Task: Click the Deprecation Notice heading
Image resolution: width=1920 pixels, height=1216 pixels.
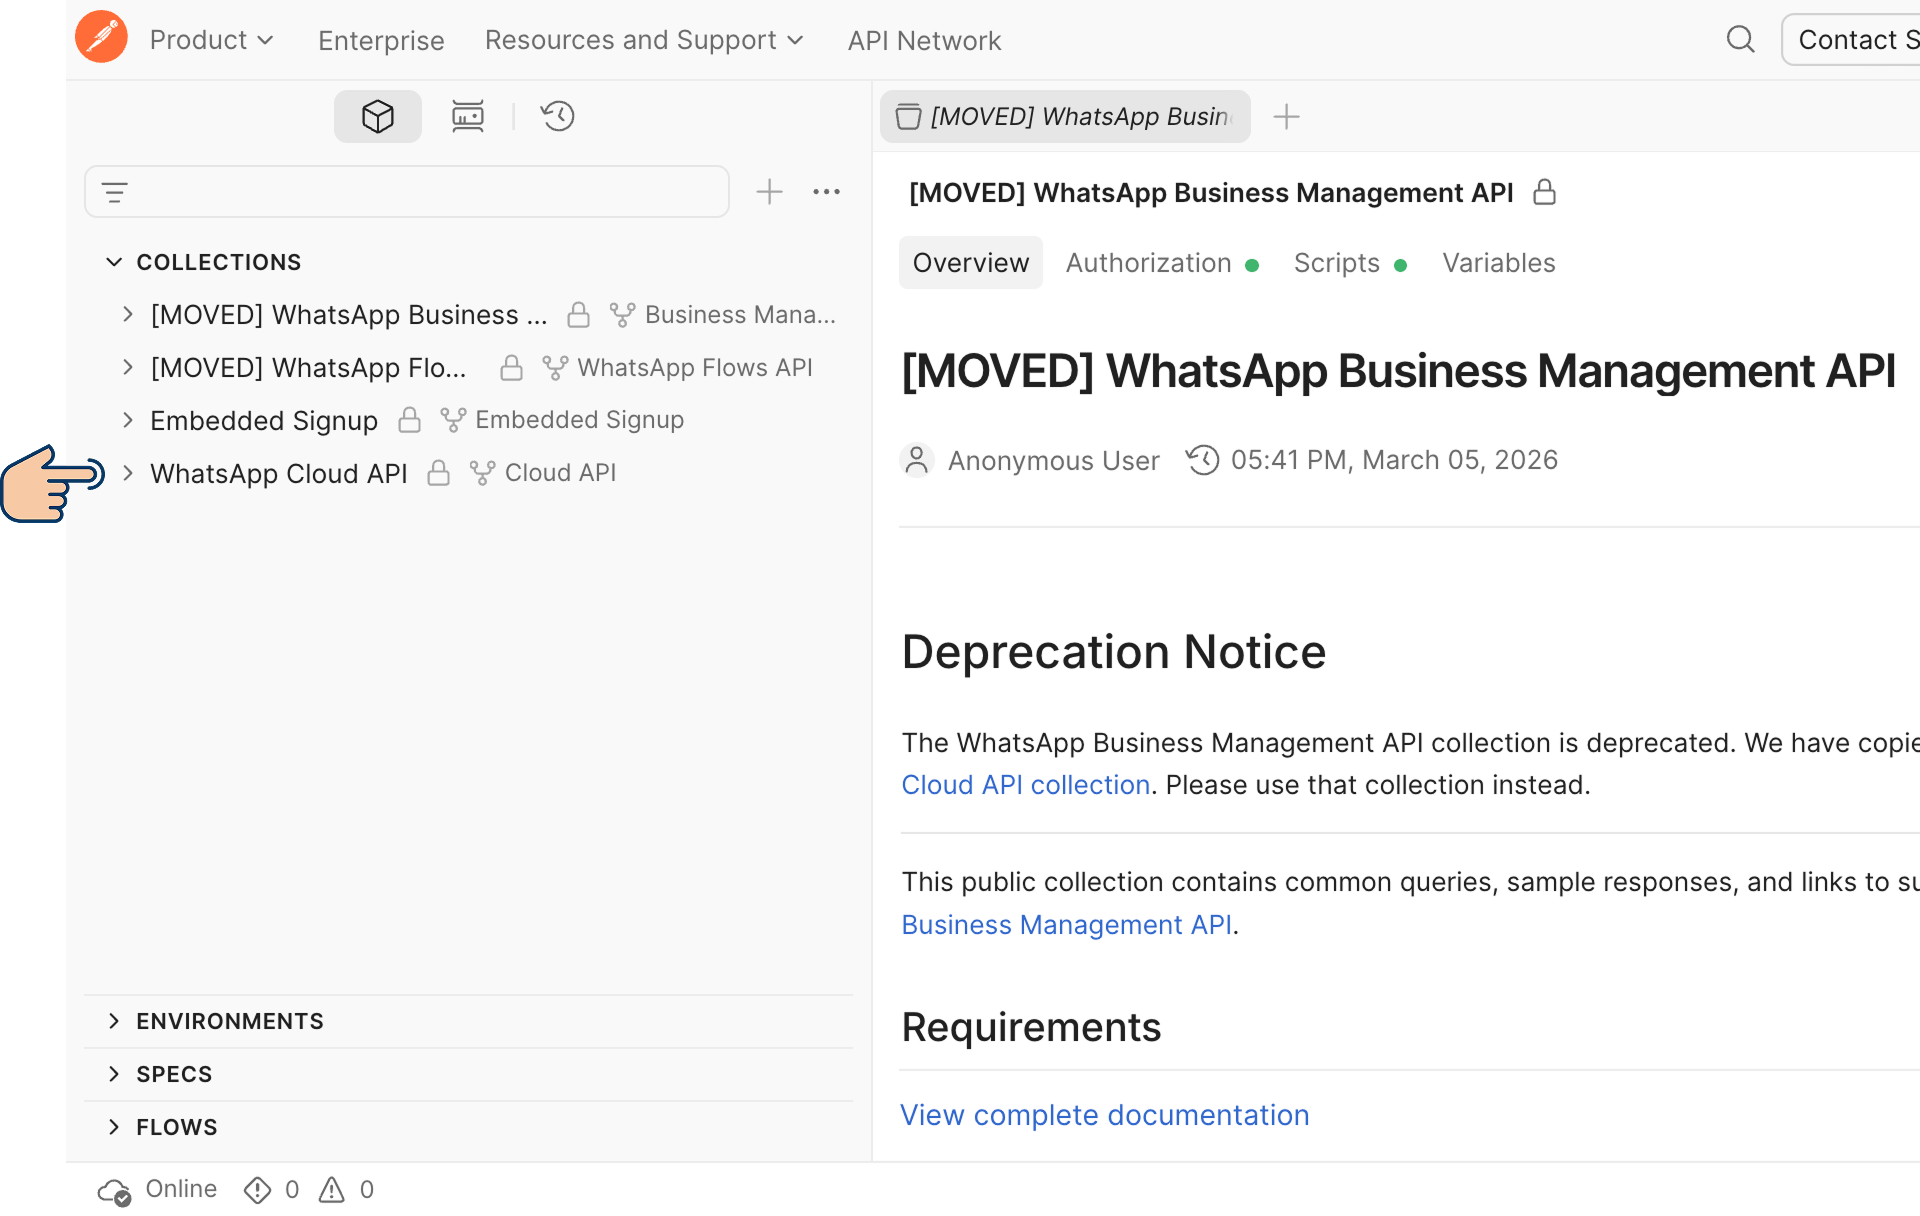Action: tap(1114, 652)
